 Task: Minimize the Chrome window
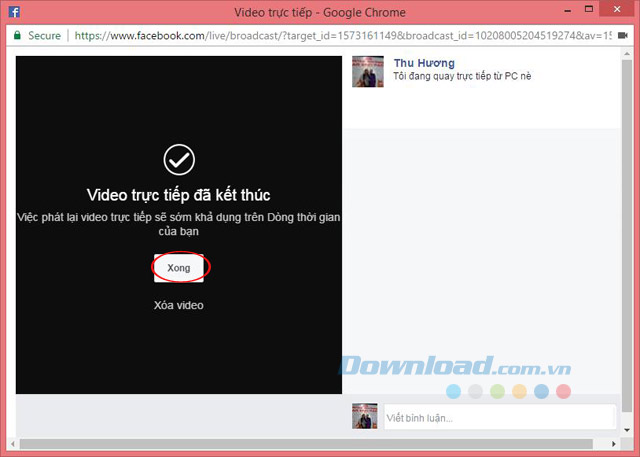(567, 10)
